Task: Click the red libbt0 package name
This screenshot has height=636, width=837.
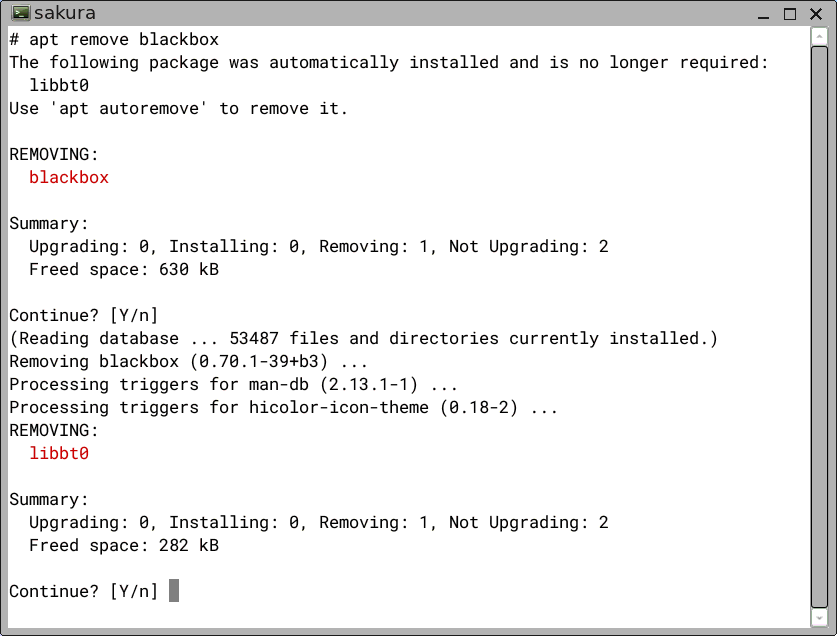Action: tap(59, 453)
